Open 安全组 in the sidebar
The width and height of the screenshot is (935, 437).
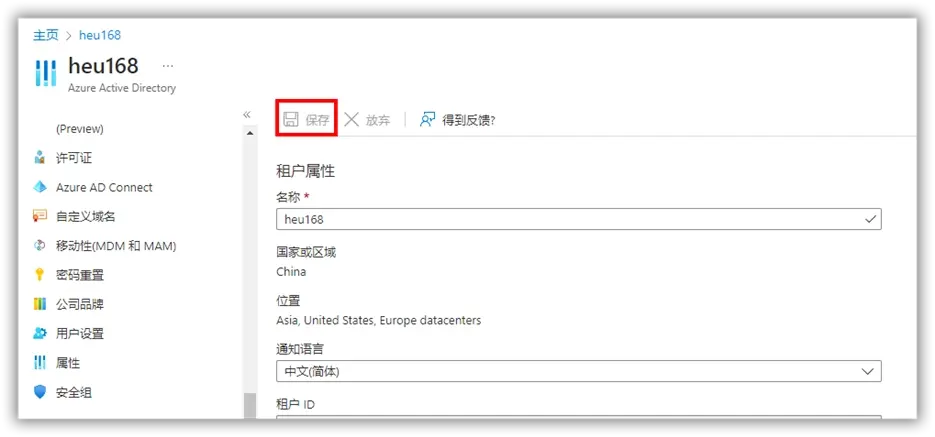click(x=74, y=392)
